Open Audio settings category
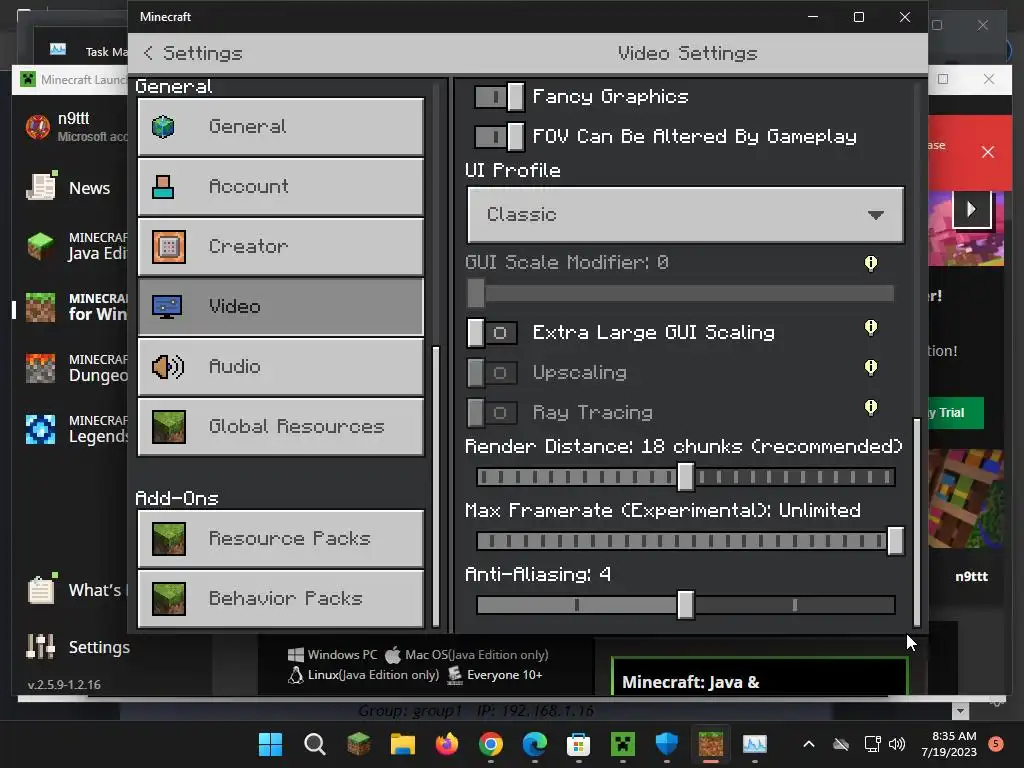This screenshot has height=768, width=1024. pyautogui.click(x=281, y=367)
